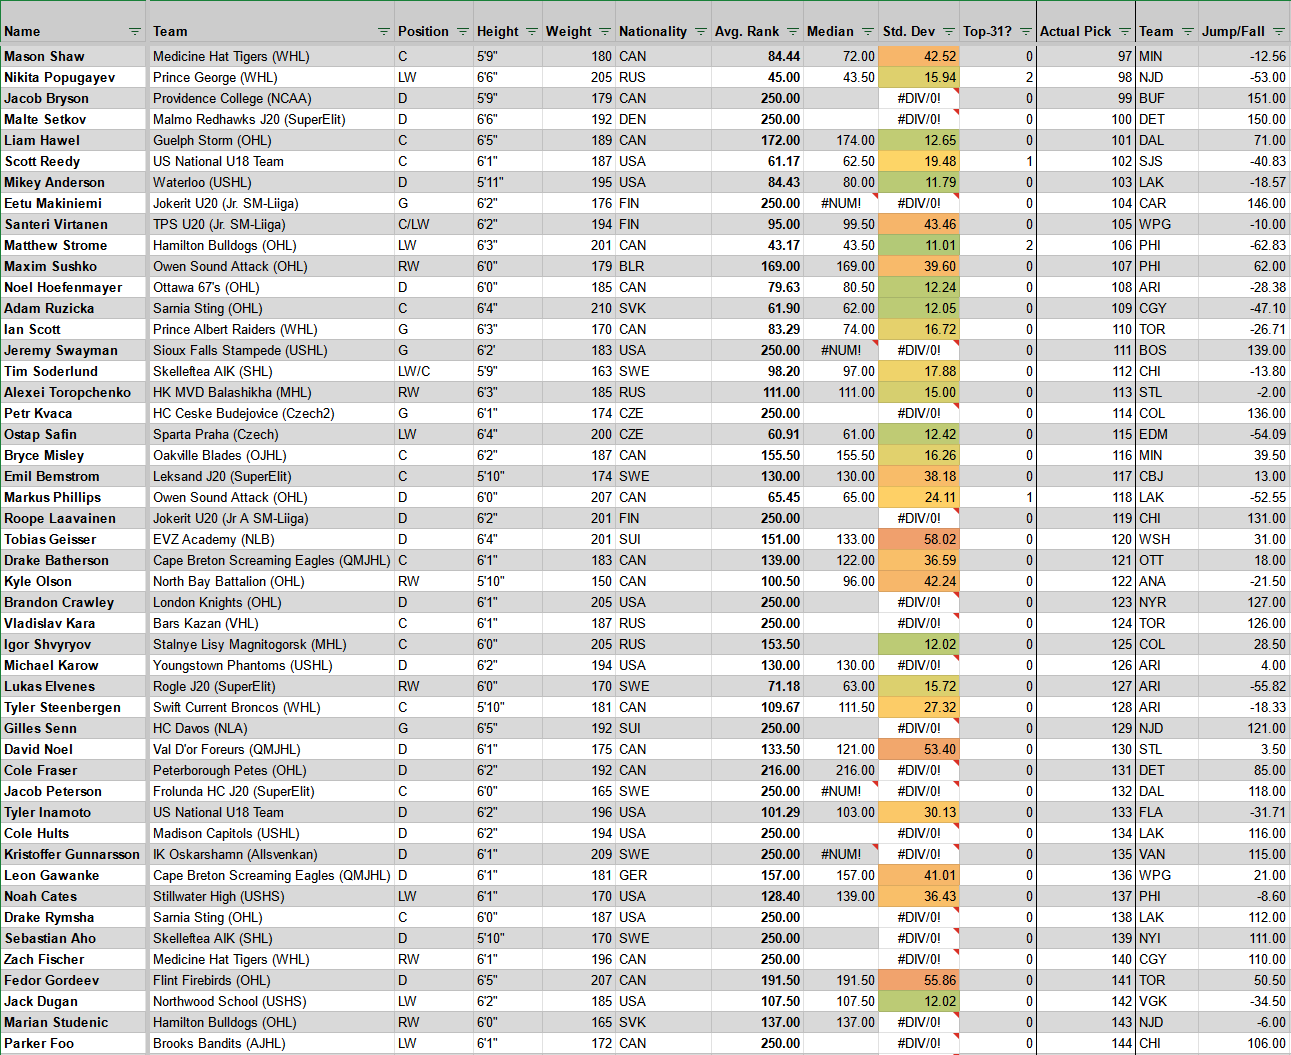Open the Avg. Rank column filter dropdown
This screenshot has width=1291, height=1055.
coord(793,32)
